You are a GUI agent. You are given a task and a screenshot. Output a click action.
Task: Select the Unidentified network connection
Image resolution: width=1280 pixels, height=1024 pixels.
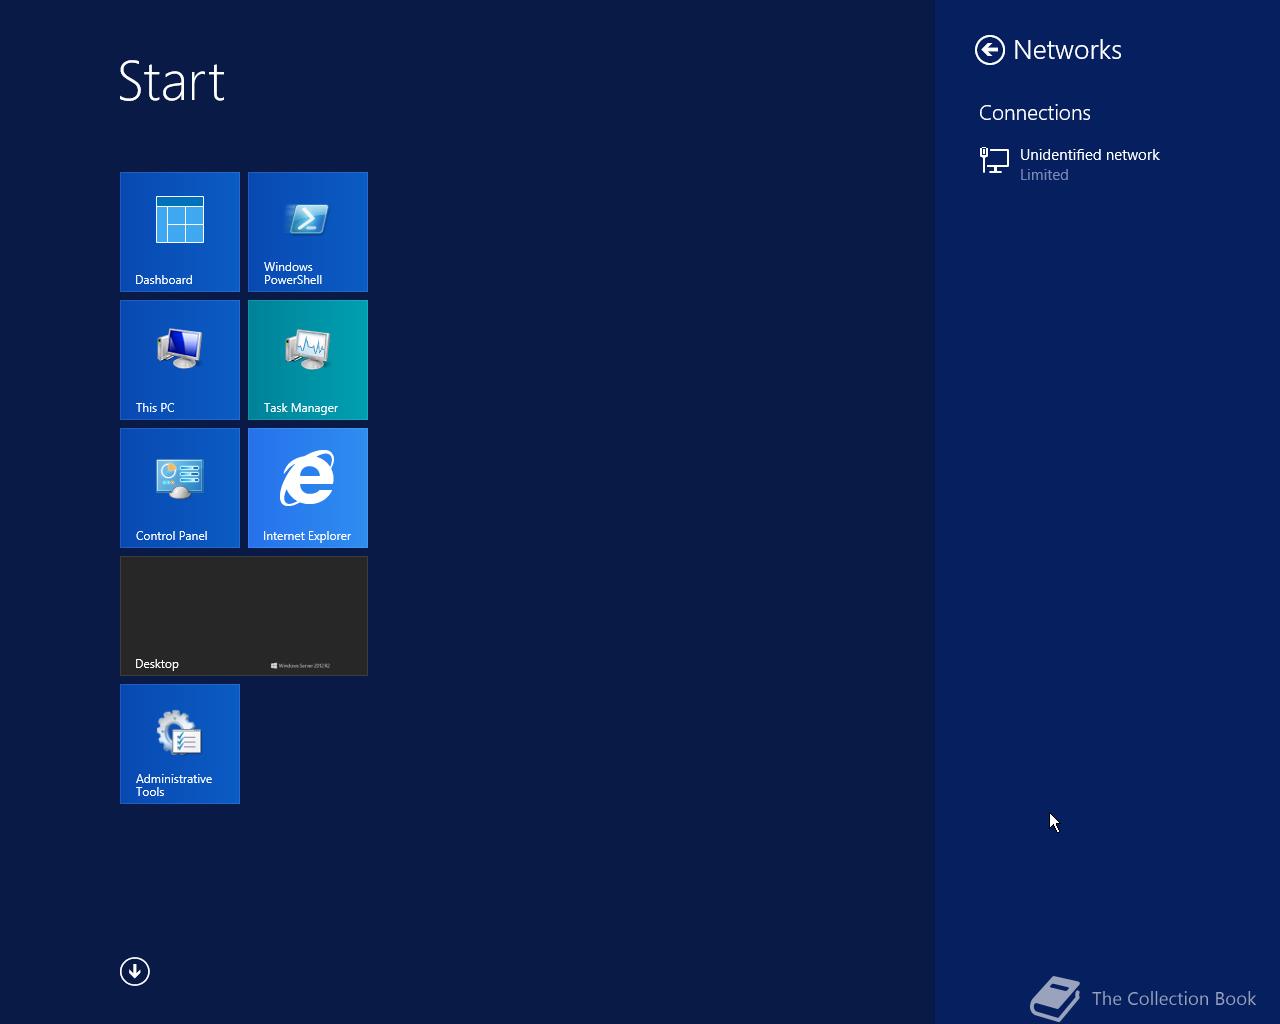click(1107, 164)
